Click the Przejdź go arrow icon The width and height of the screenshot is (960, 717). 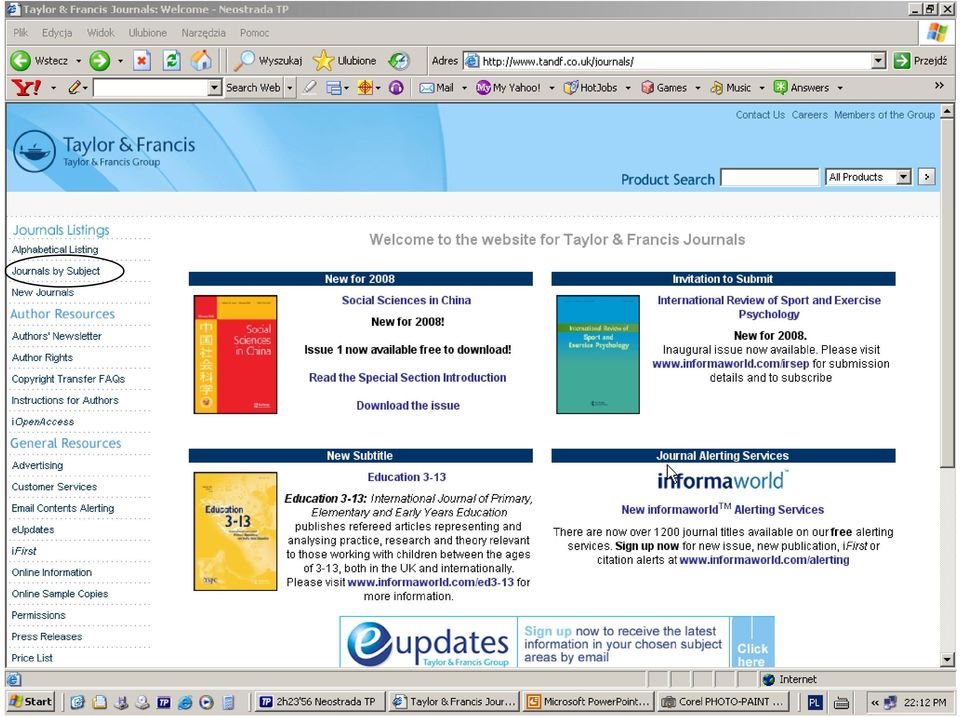[x=901, y=61]
